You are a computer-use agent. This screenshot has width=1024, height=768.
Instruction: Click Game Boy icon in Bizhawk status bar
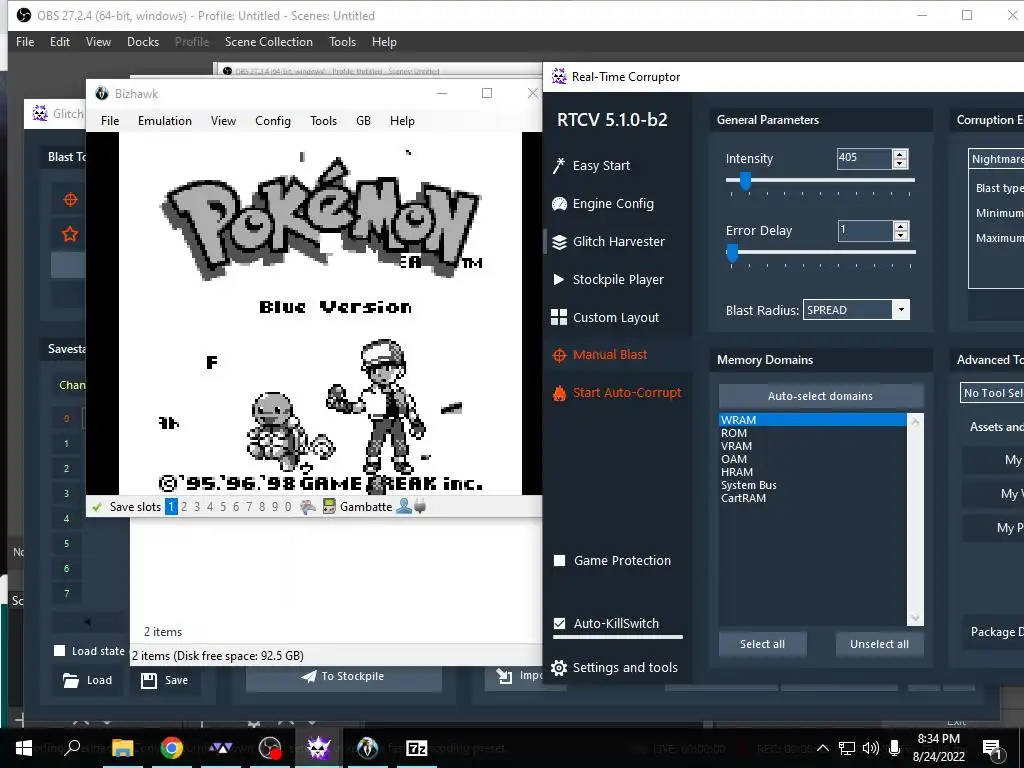[x=329, y=507]
